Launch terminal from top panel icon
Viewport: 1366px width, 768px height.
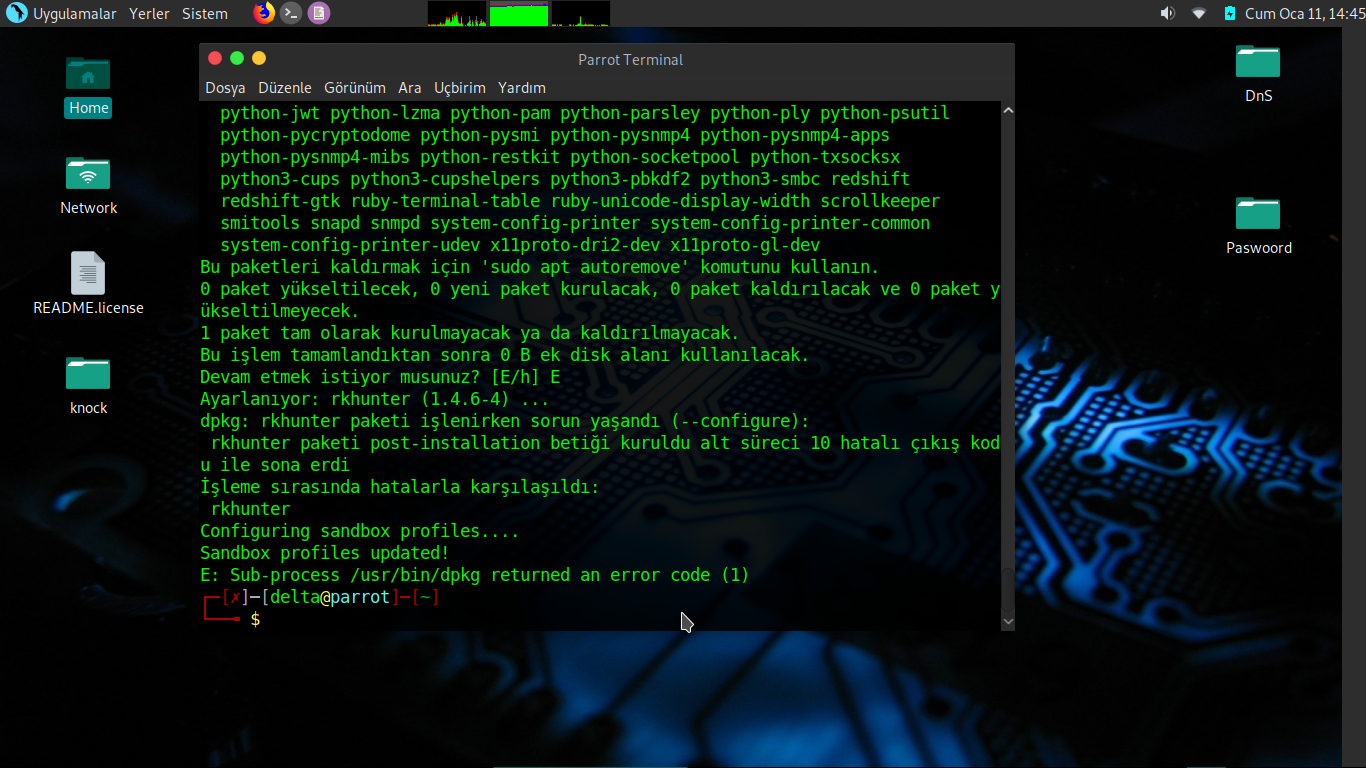[x=291, y=13]
